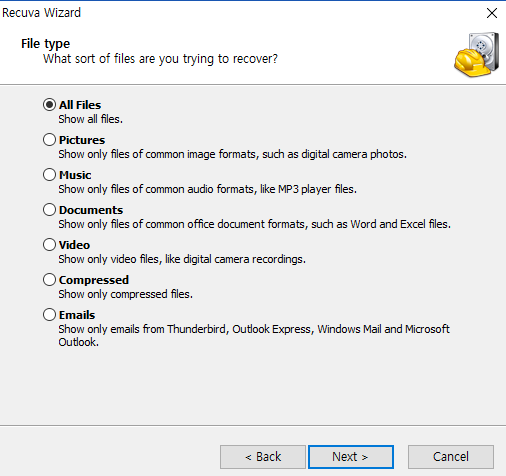Select the All Files radio button
Image resolution: width=506 pixels, height=476 pixels.
[x=49, y=105]
